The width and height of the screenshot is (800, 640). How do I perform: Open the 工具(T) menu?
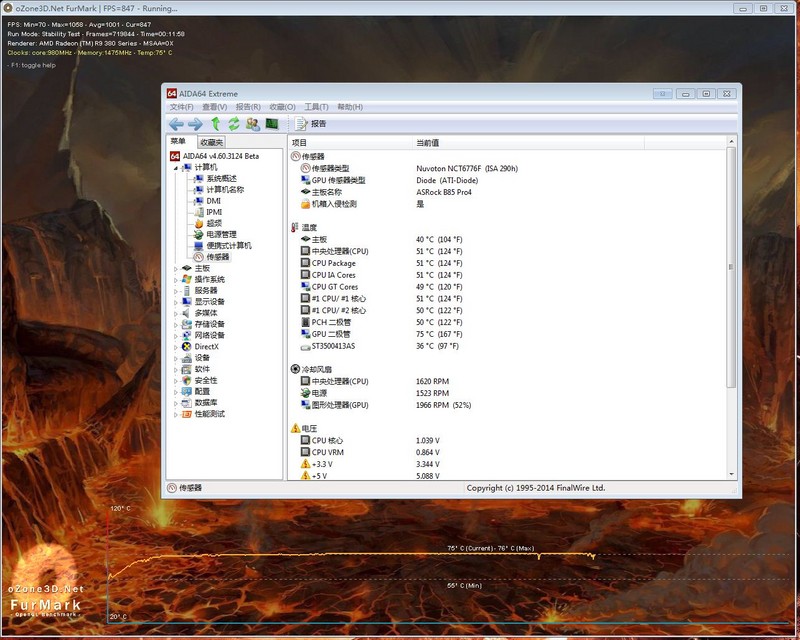pos(316,107)
